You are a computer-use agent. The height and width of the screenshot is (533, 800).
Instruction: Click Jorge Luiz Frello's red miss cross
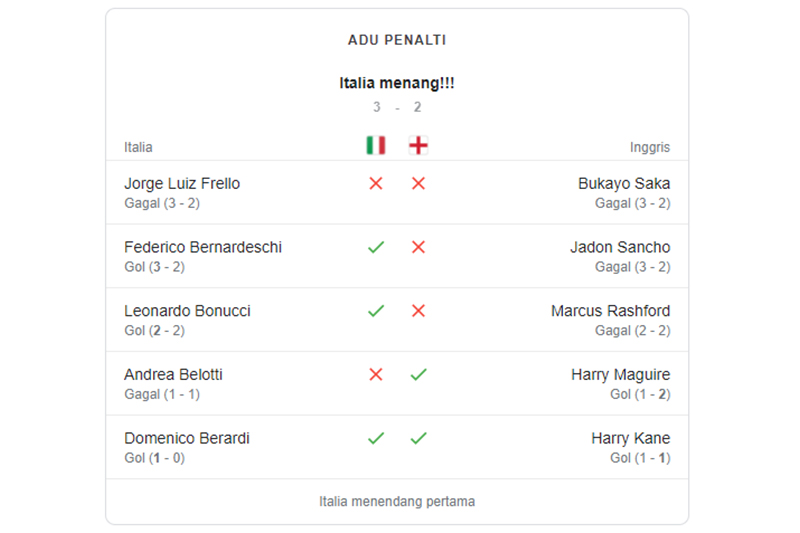point(376,184)
